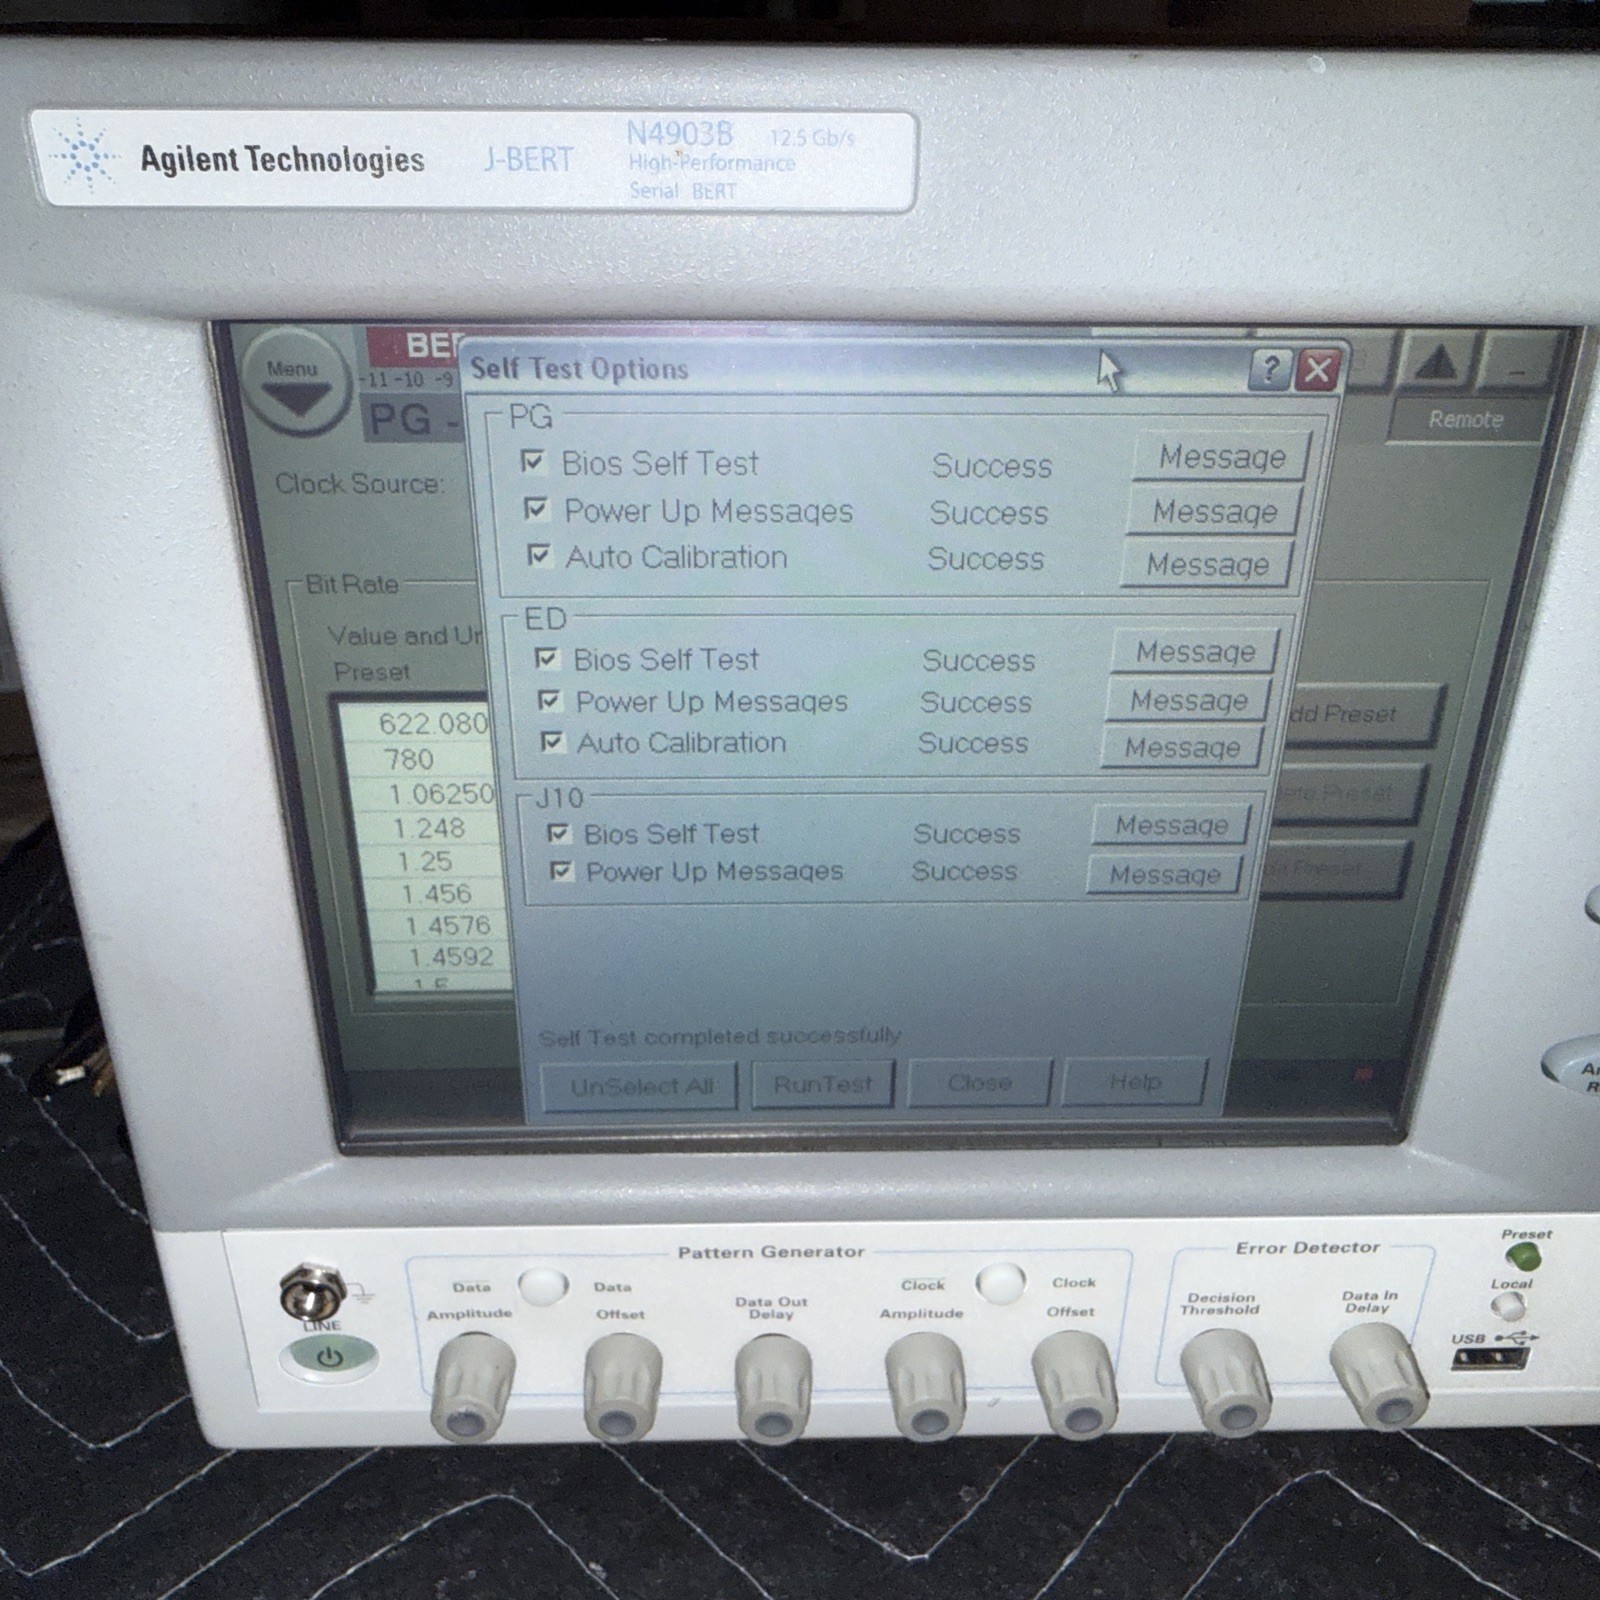Open Message for ED Power Up Messages
Image resolution: width=1600 pixels, height=1600 pixels.
tap(1188, 701)
